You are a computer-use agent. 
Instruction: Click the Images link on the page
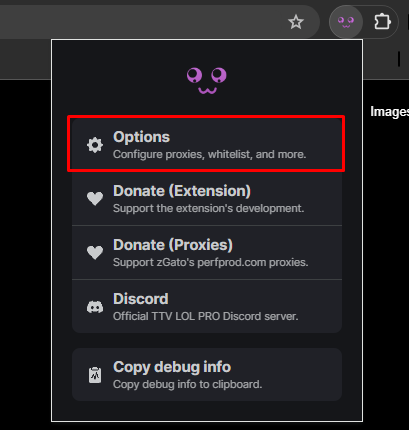point(389,112)
